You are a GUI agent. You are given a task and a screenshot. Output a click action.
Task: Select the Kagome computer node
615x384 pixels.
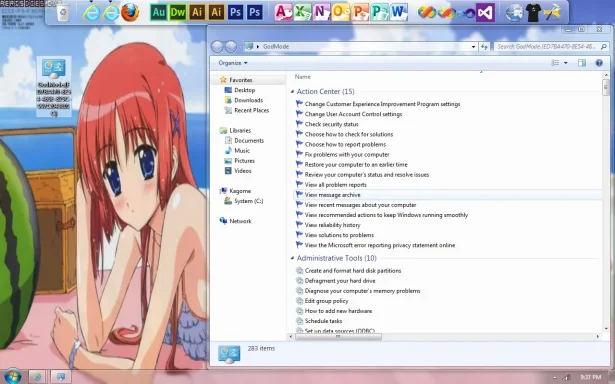(240, 191)
